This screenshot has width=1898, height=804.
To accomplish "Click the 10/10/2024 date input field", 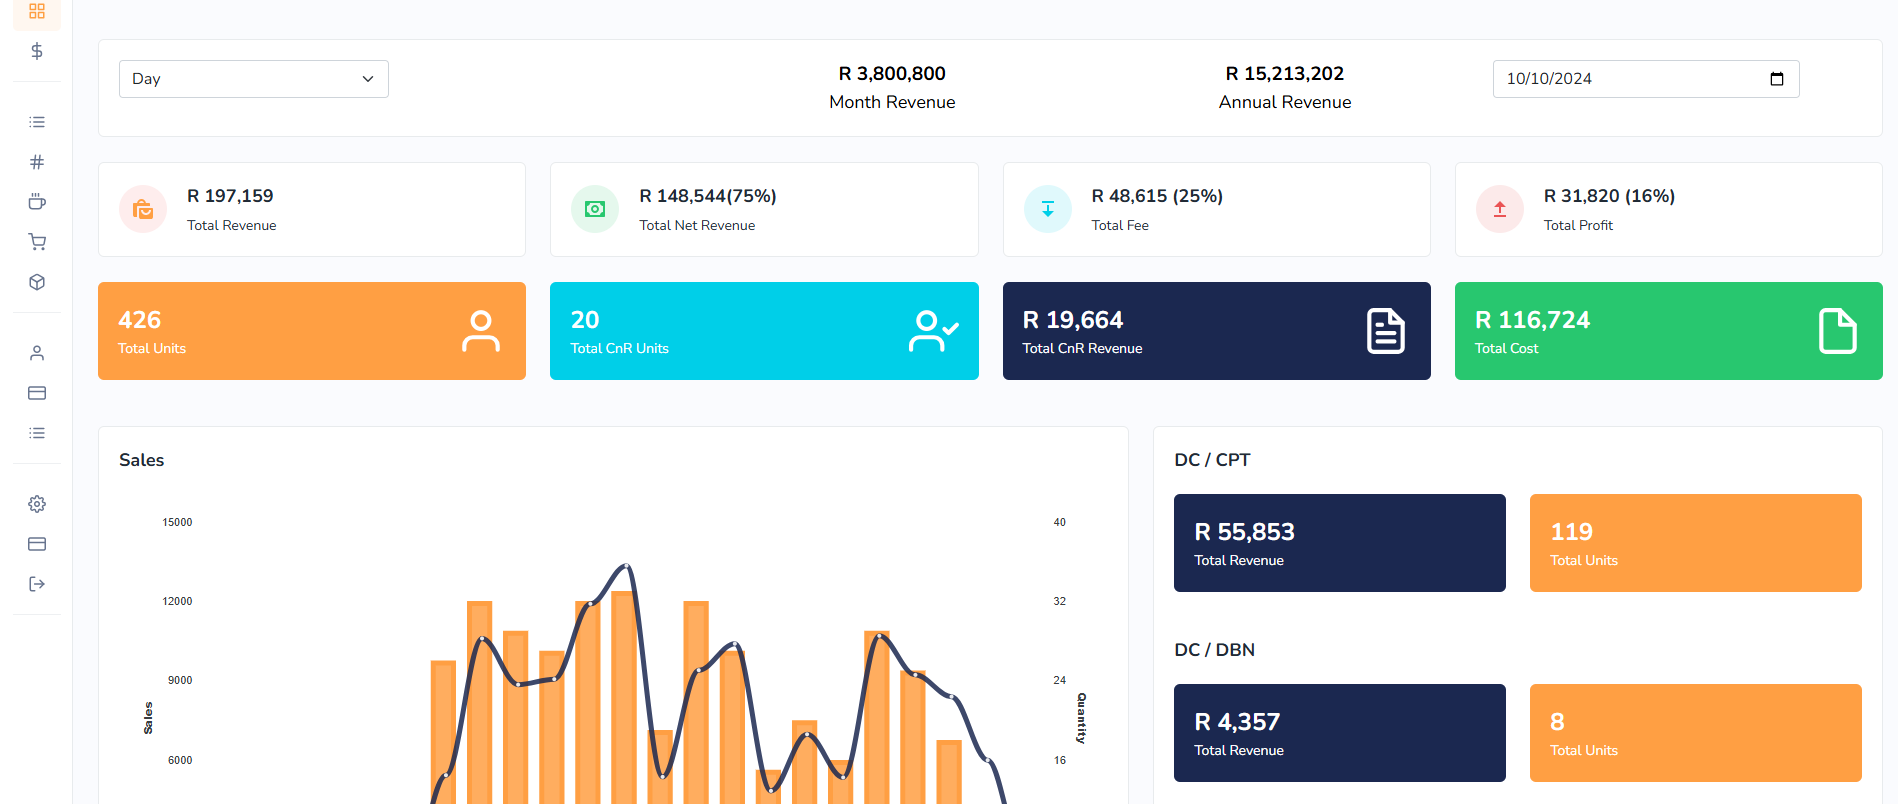I will [x=1646, y=79].
